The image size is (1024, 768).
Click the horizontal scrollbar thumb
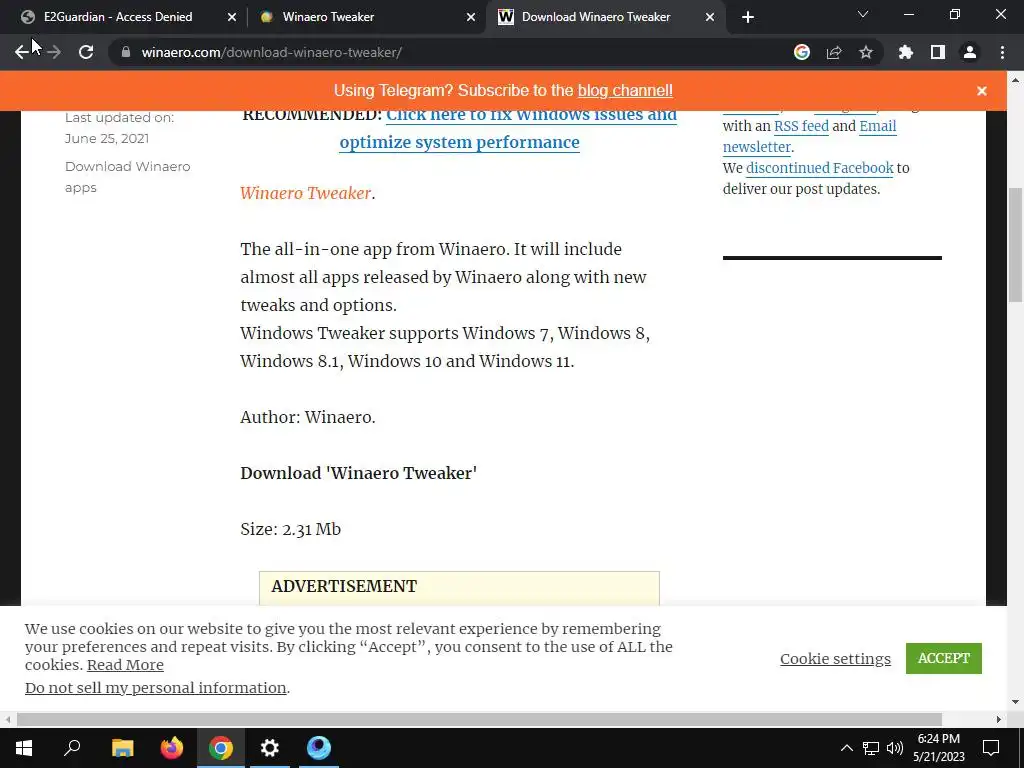[x=479, y=719]
